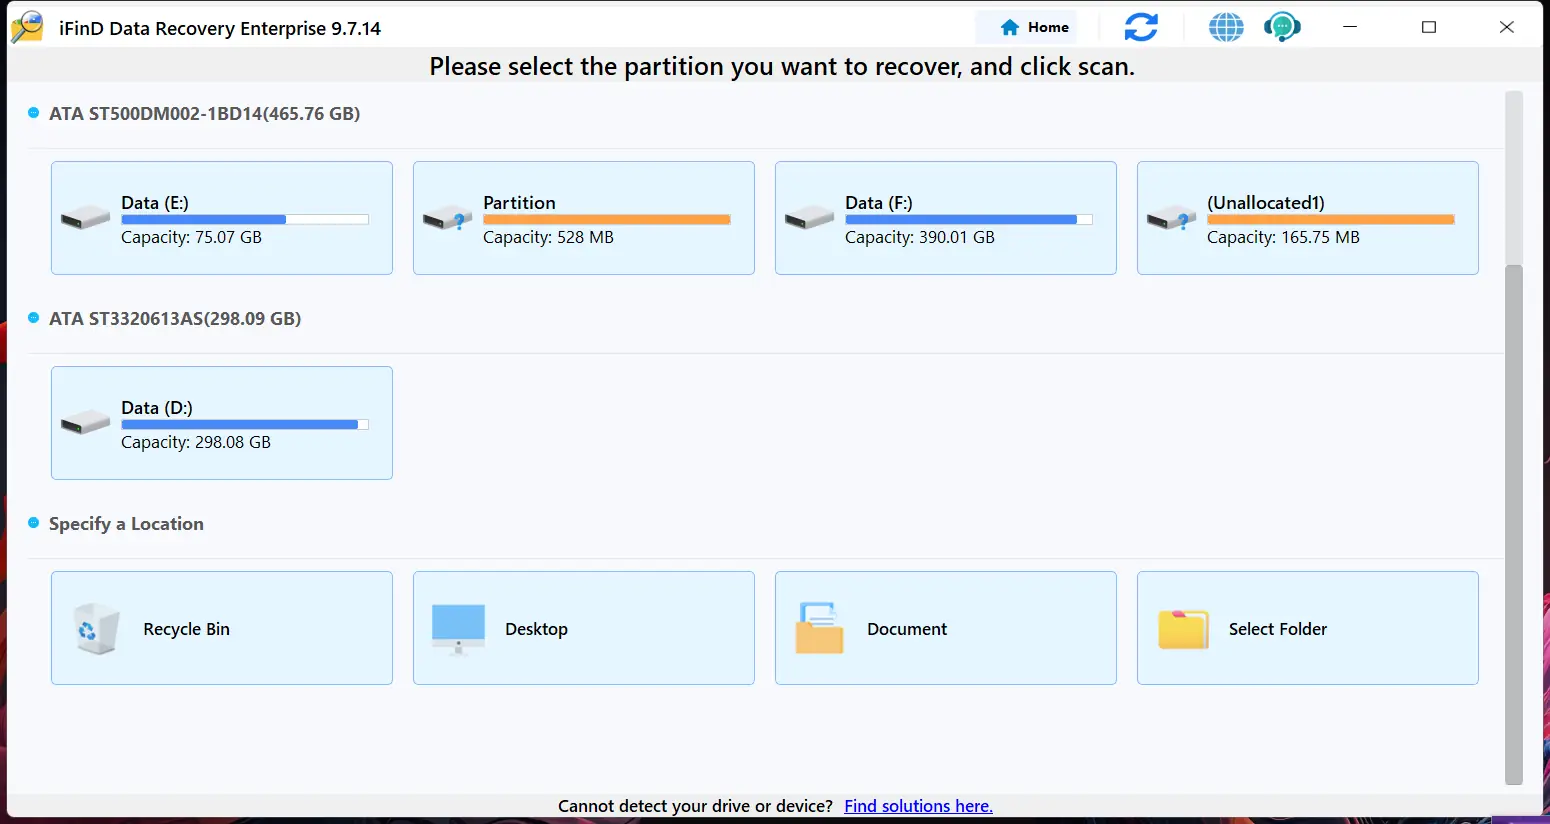Choose the Document location label

coord(907,629)
